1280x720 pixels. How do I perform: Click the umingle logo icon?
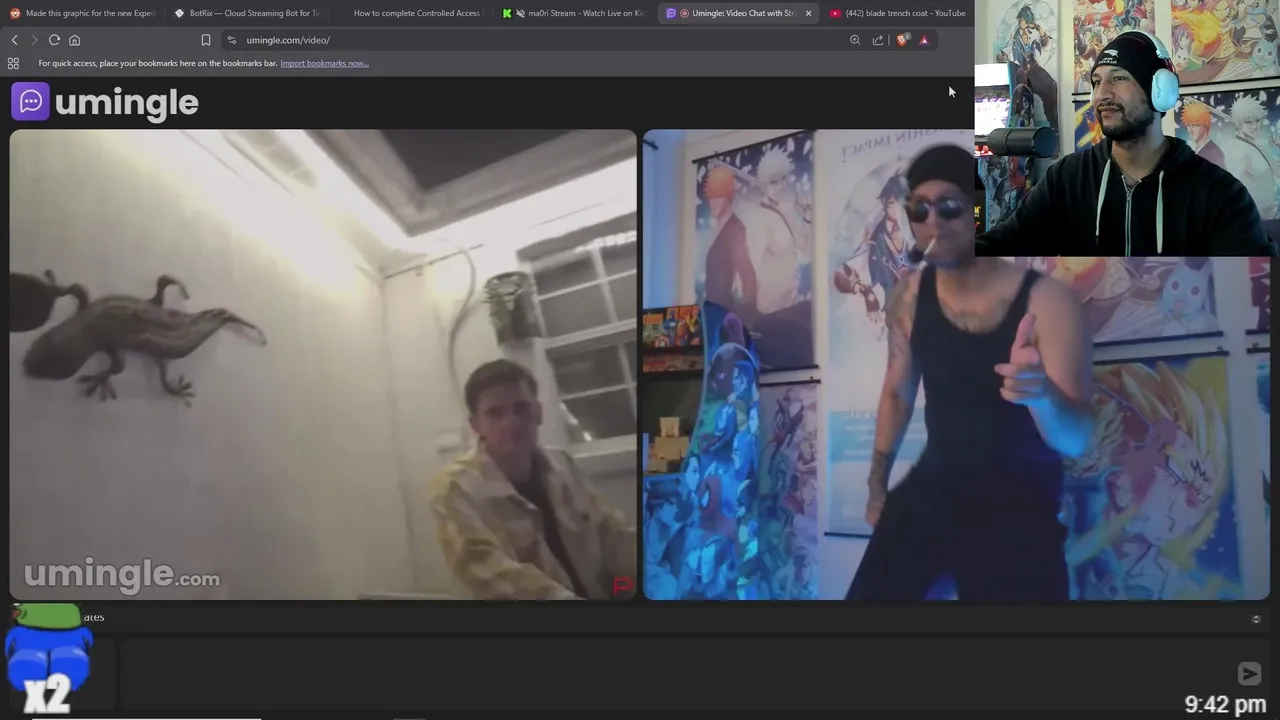click(x=30, y=101)
